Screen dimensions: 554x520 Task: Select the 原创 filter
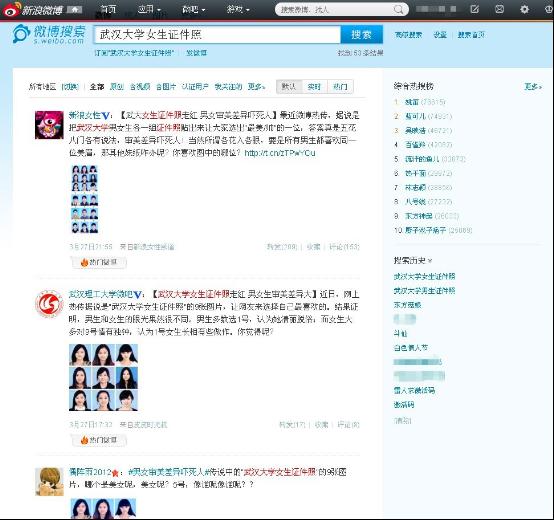point(117,87)
